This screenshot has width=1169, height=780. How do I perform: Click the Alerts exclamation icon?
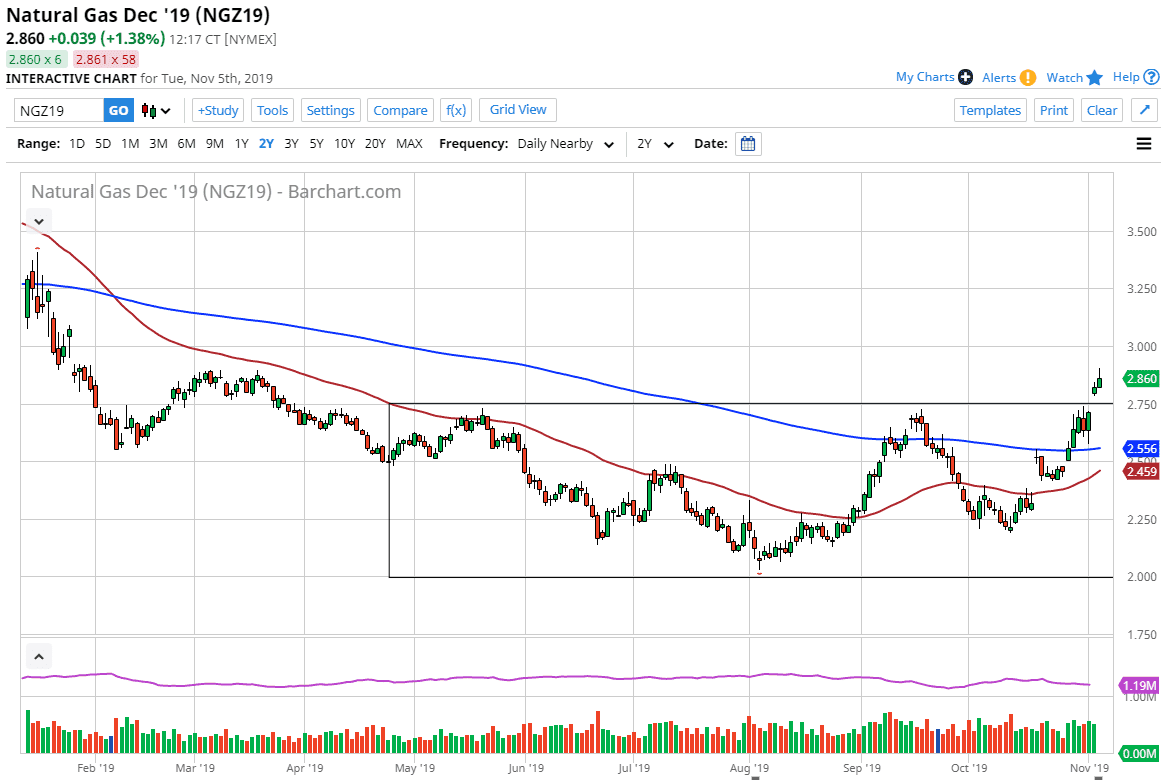[x=1028, y=77]
